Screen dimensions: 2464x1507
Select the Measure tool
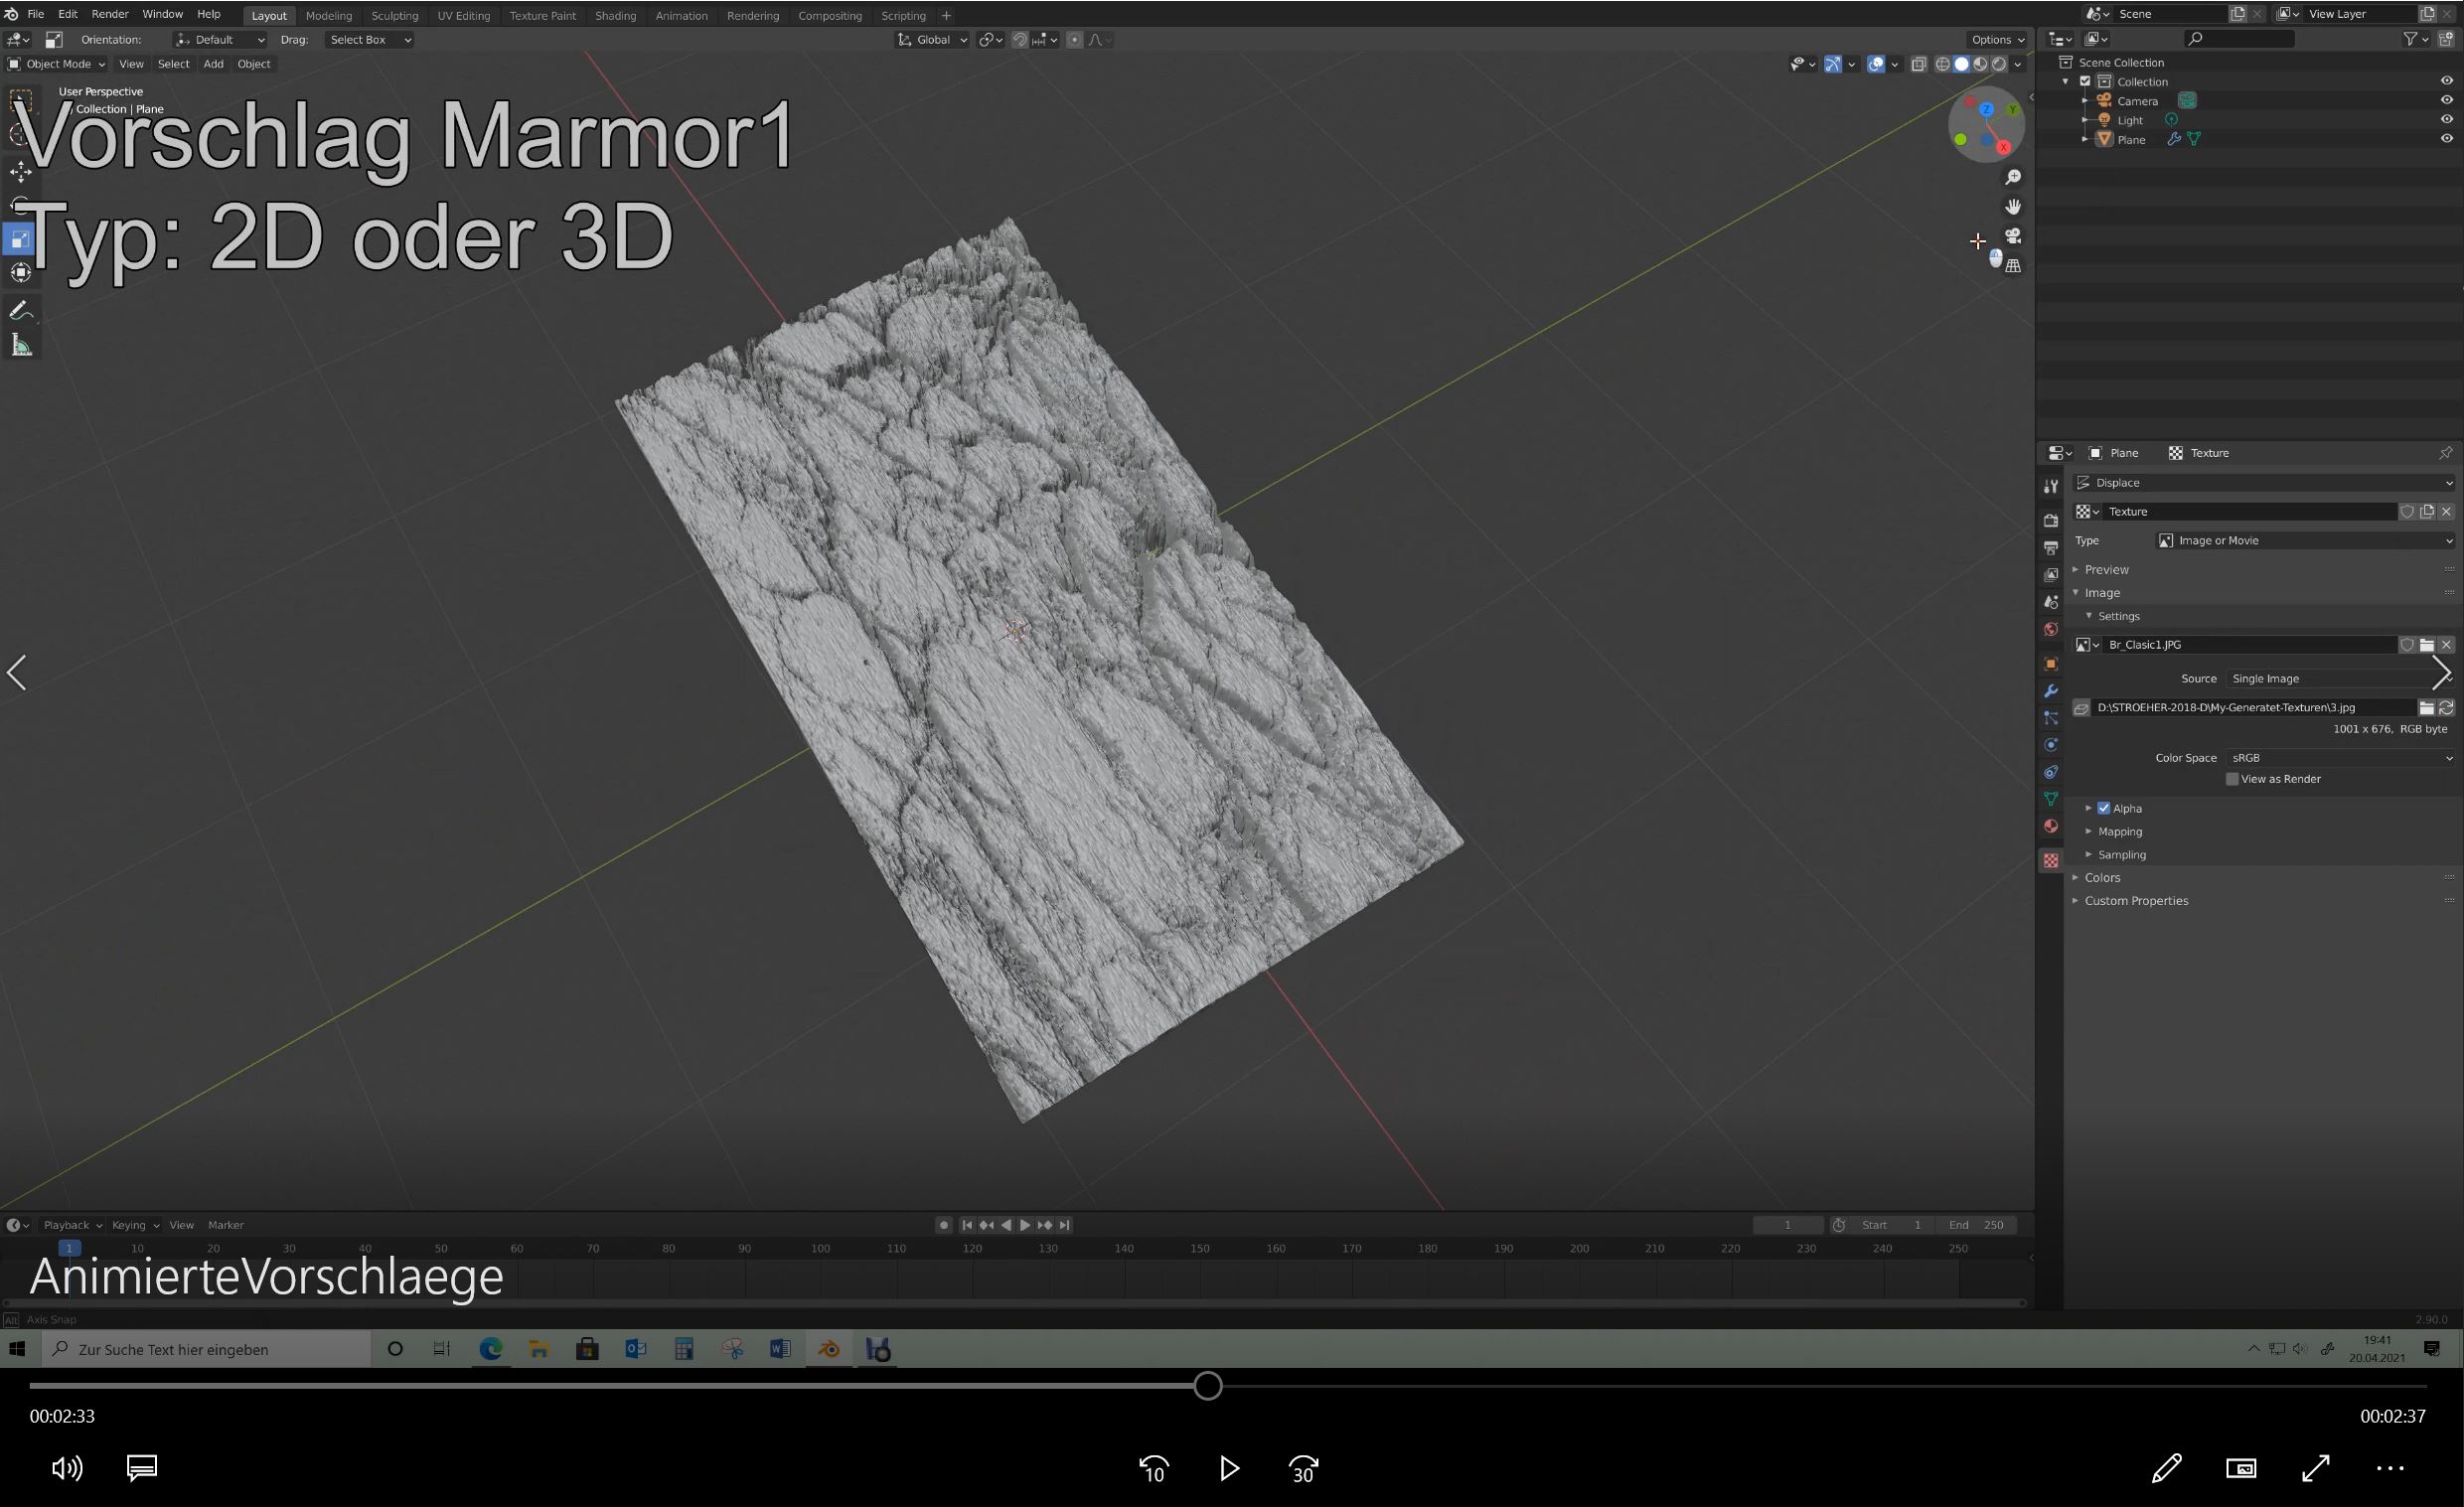coord(21,346)
